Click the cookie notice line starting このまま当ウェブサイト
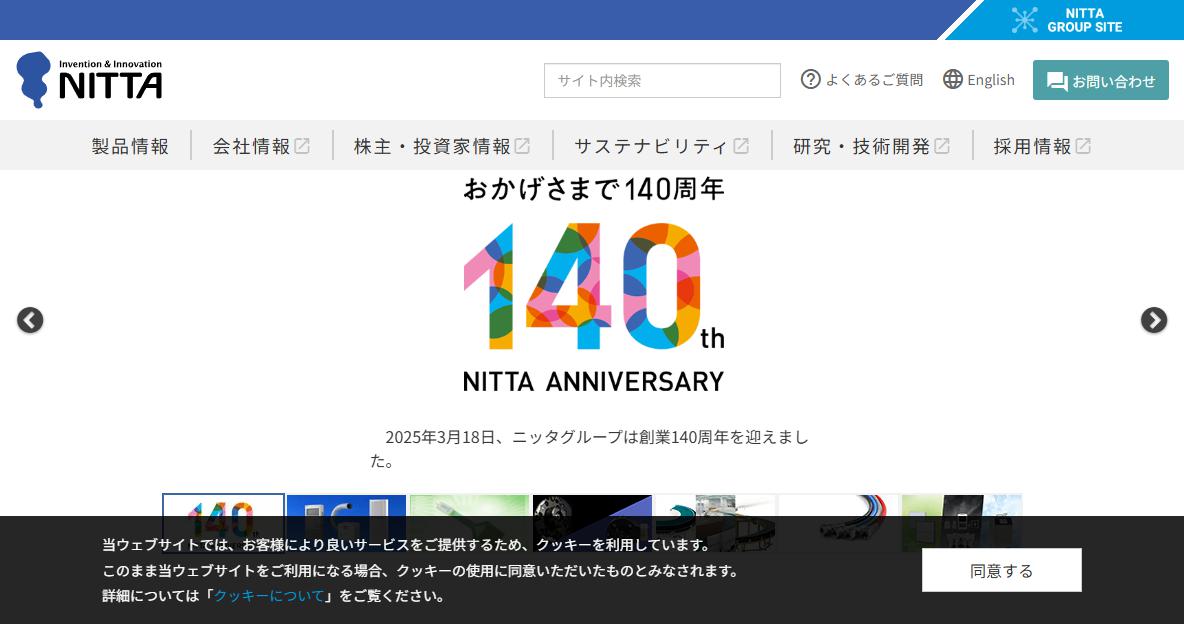The width and height of the screenshot is (1184, 624). point(421,570)
